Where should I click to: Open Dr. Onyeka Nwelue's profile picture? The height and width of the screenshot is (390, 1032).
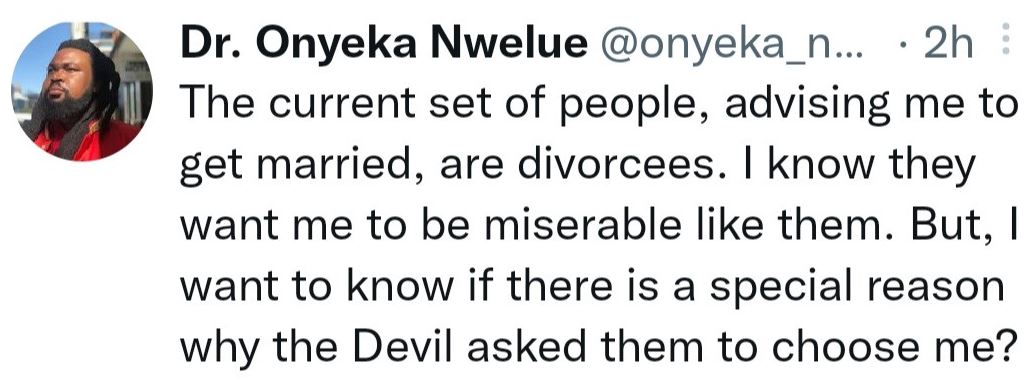pyautogui.click(x=82, y=91)
